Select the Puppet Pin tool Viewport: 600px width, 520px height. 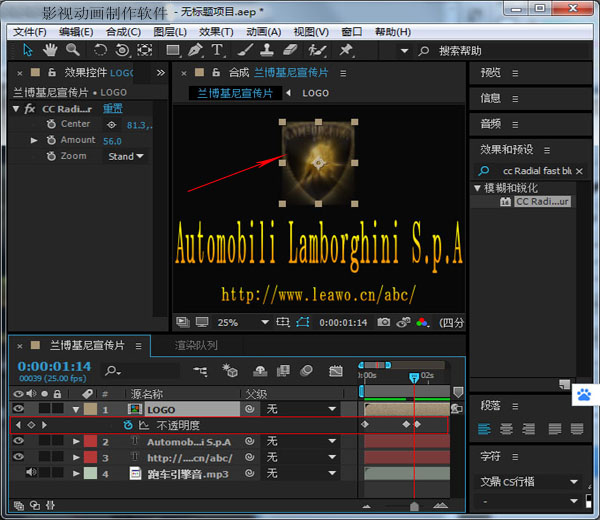[x=346, y=50]
